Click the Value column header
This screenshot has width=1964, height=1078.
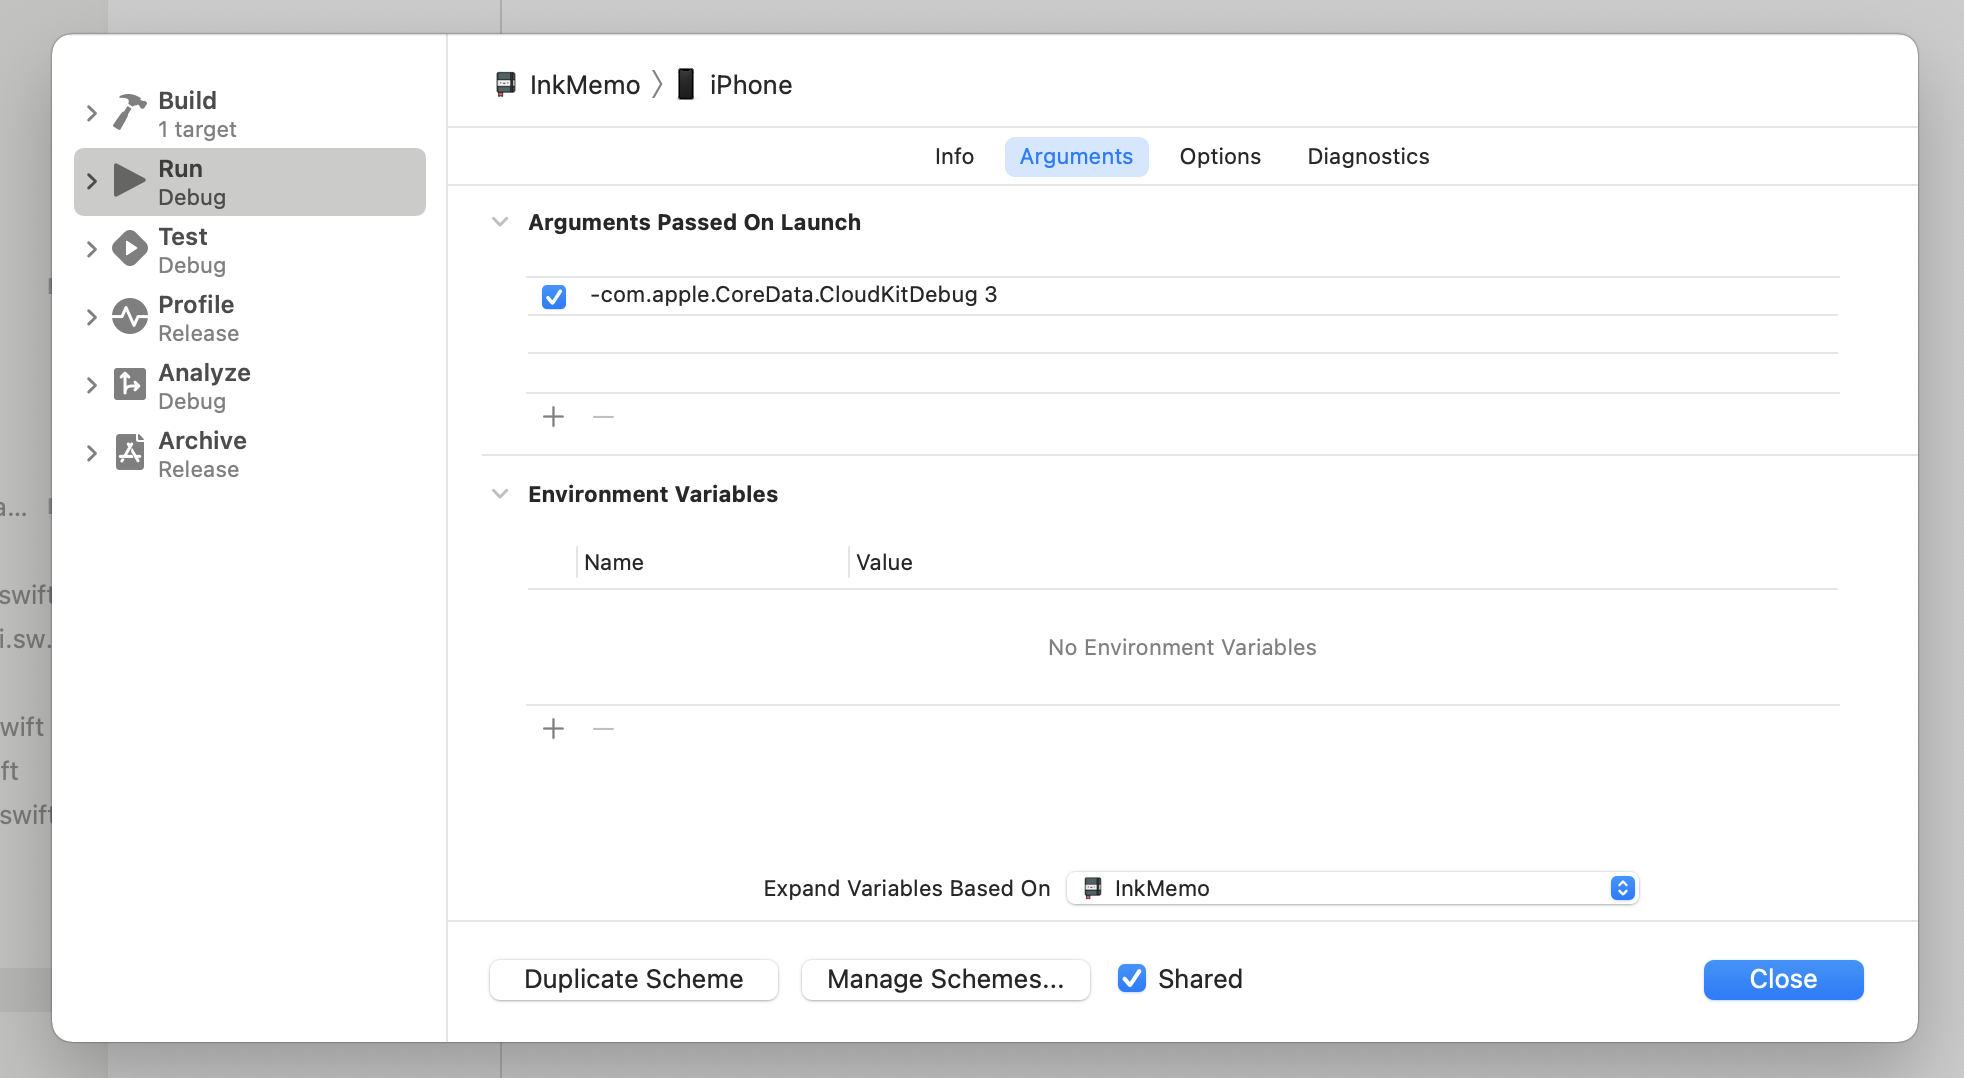click(x=884, y=562)
